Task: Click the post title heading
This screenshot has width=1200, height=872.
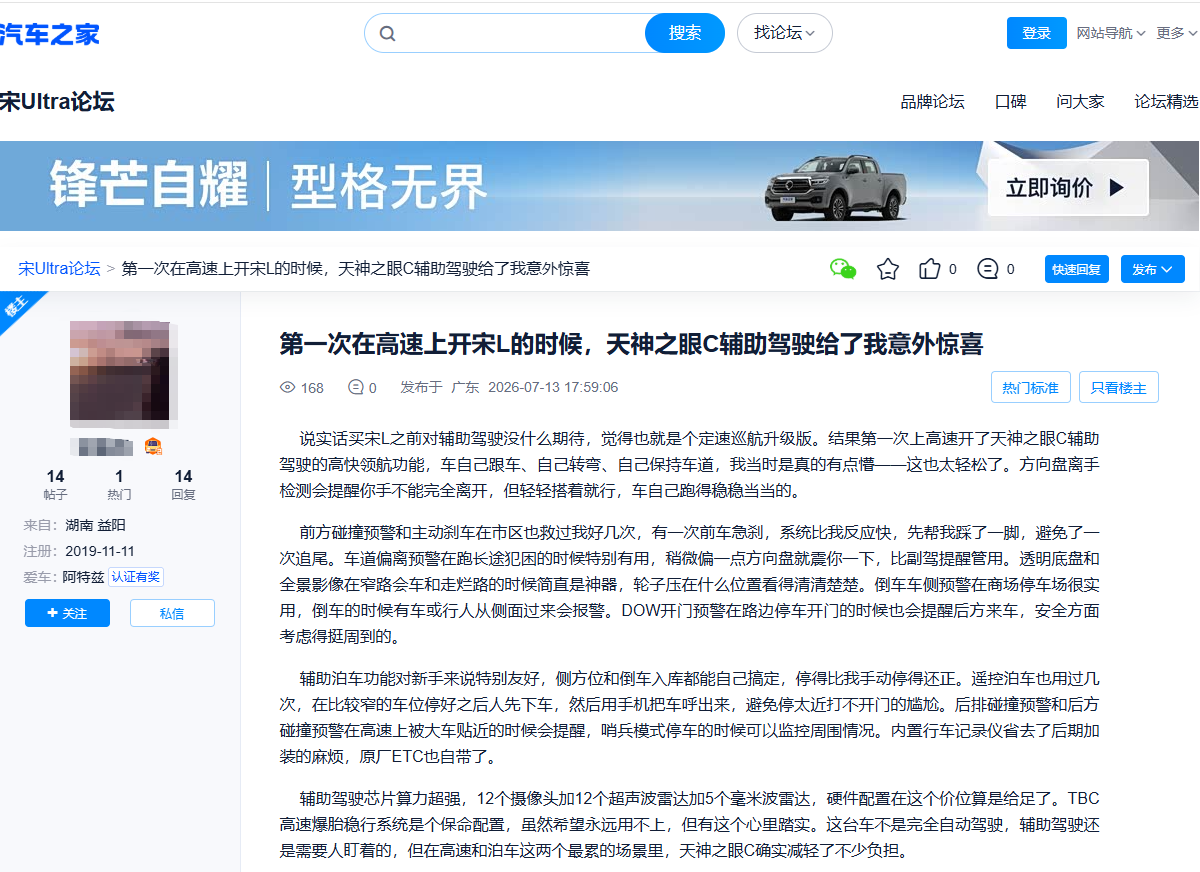Action: 631,344
